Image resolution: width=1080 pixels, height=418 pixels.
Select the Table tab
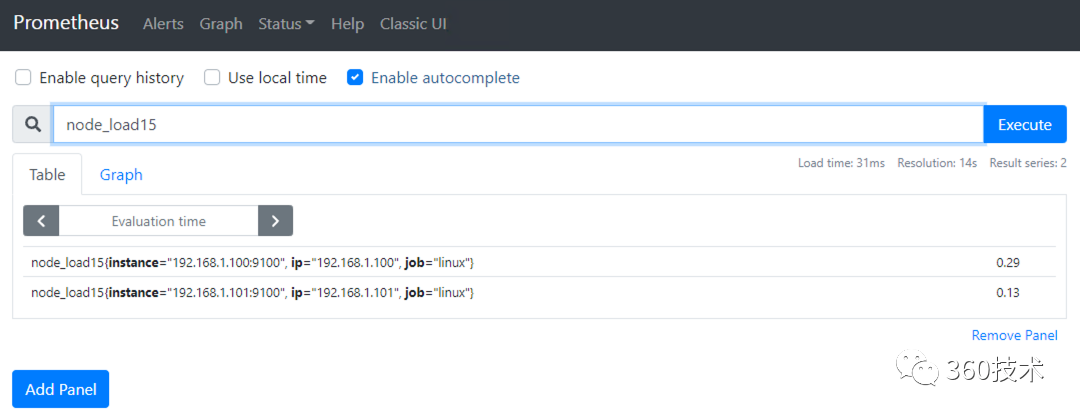click(x=47, y=174)
